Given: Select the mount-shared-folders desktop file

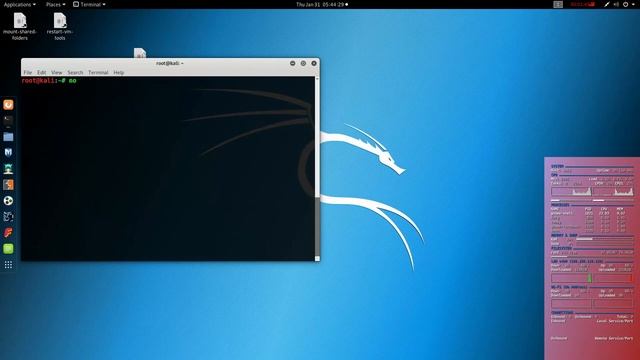Looking at the screenshot, I should pos(20,26).
